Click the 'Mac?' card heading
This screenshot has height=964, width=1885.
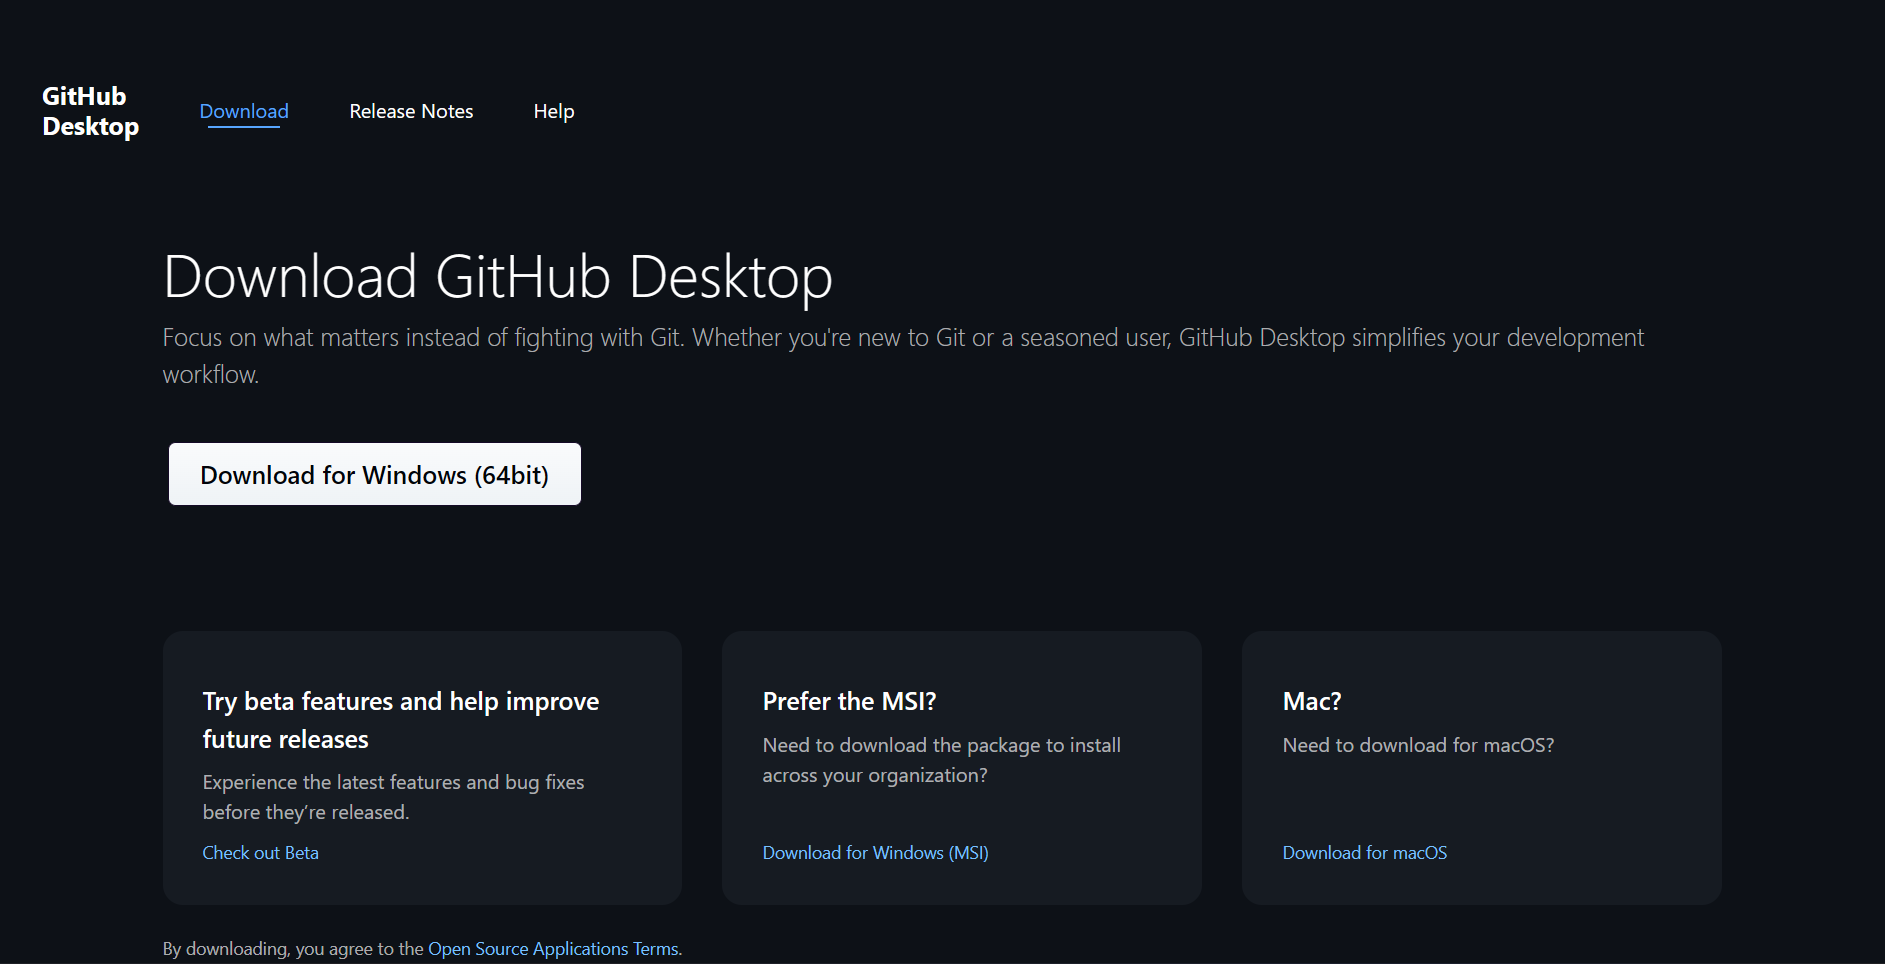pos(1312,701)
